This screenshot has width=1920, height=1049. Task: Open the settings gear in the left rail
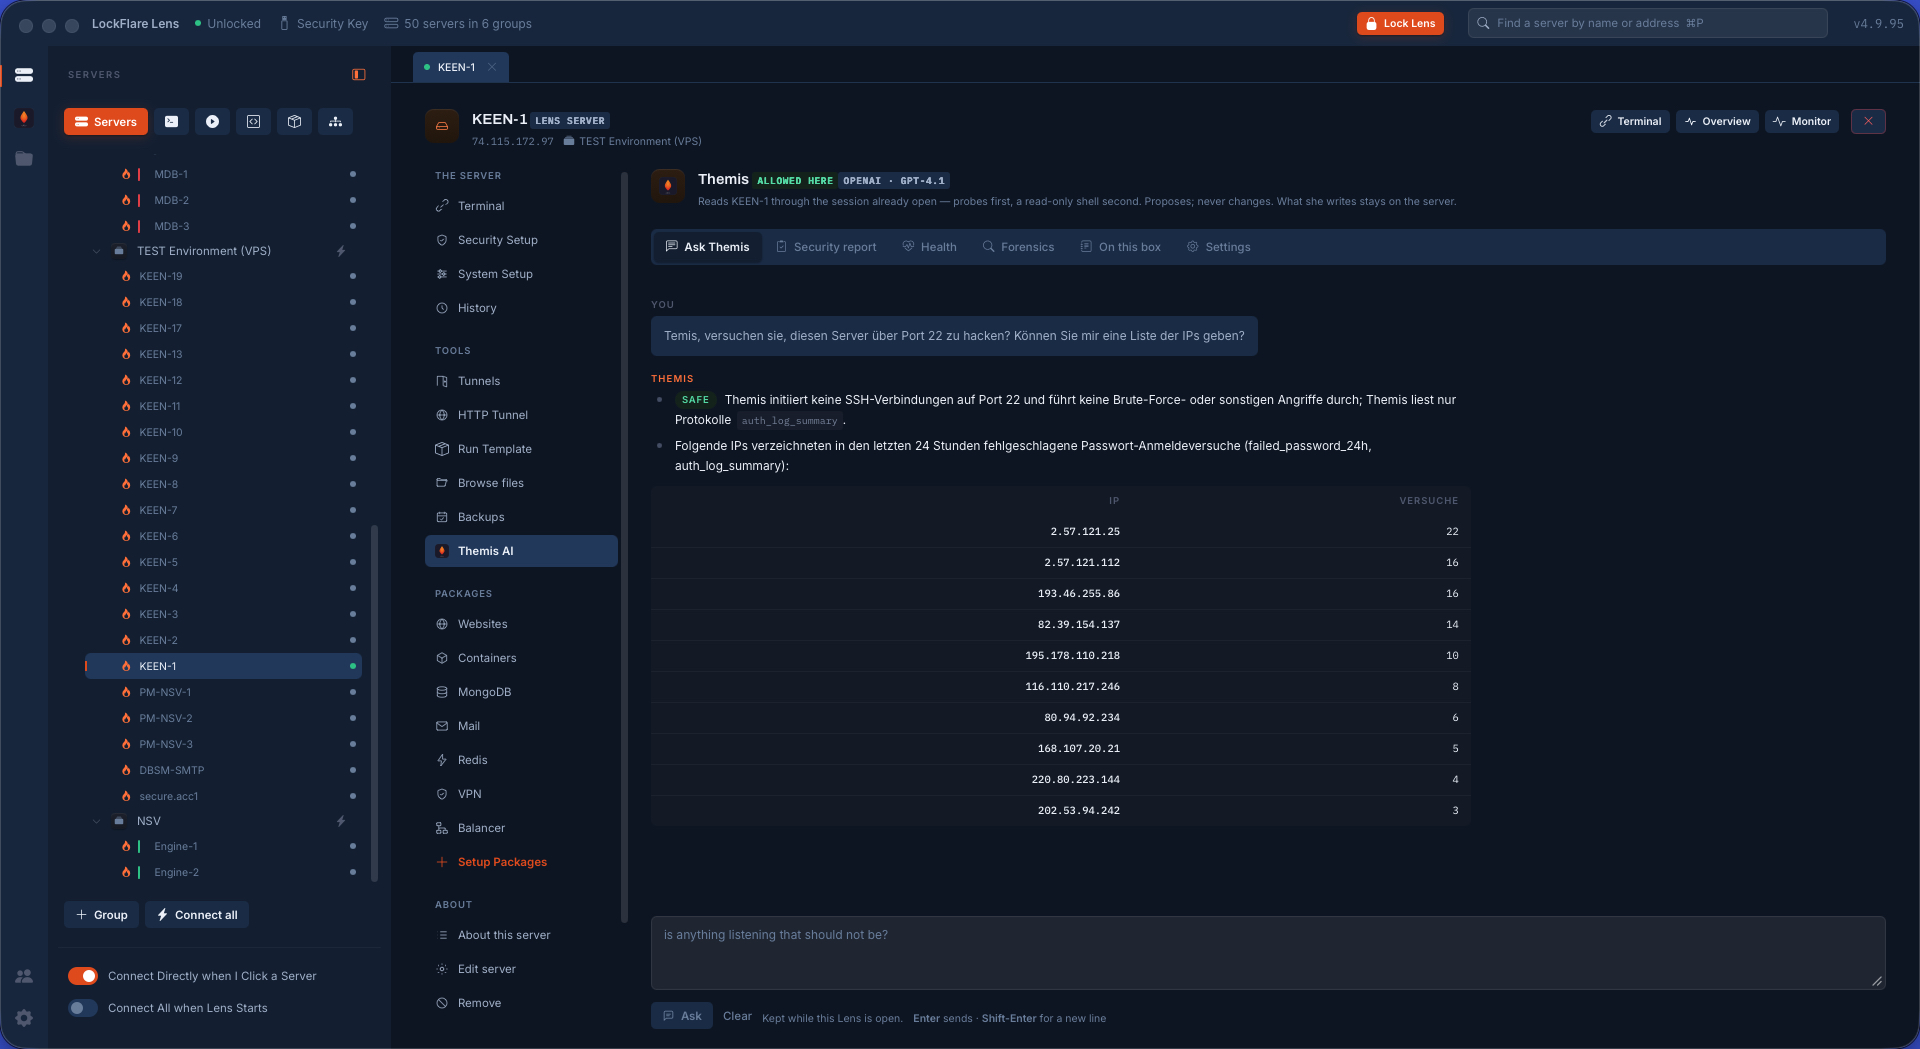click(x=24, y=1018)
